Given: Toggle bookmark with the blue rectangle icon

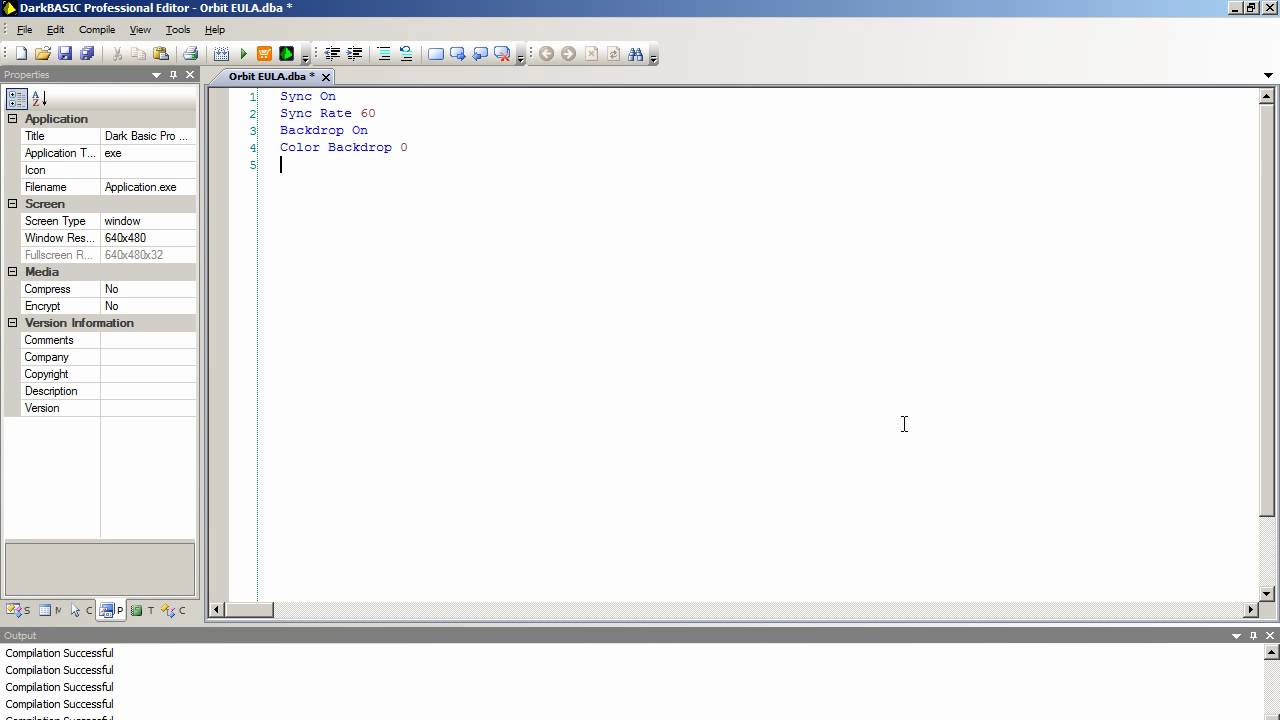Looking at the screenshot, I should [x=436, y=54].
